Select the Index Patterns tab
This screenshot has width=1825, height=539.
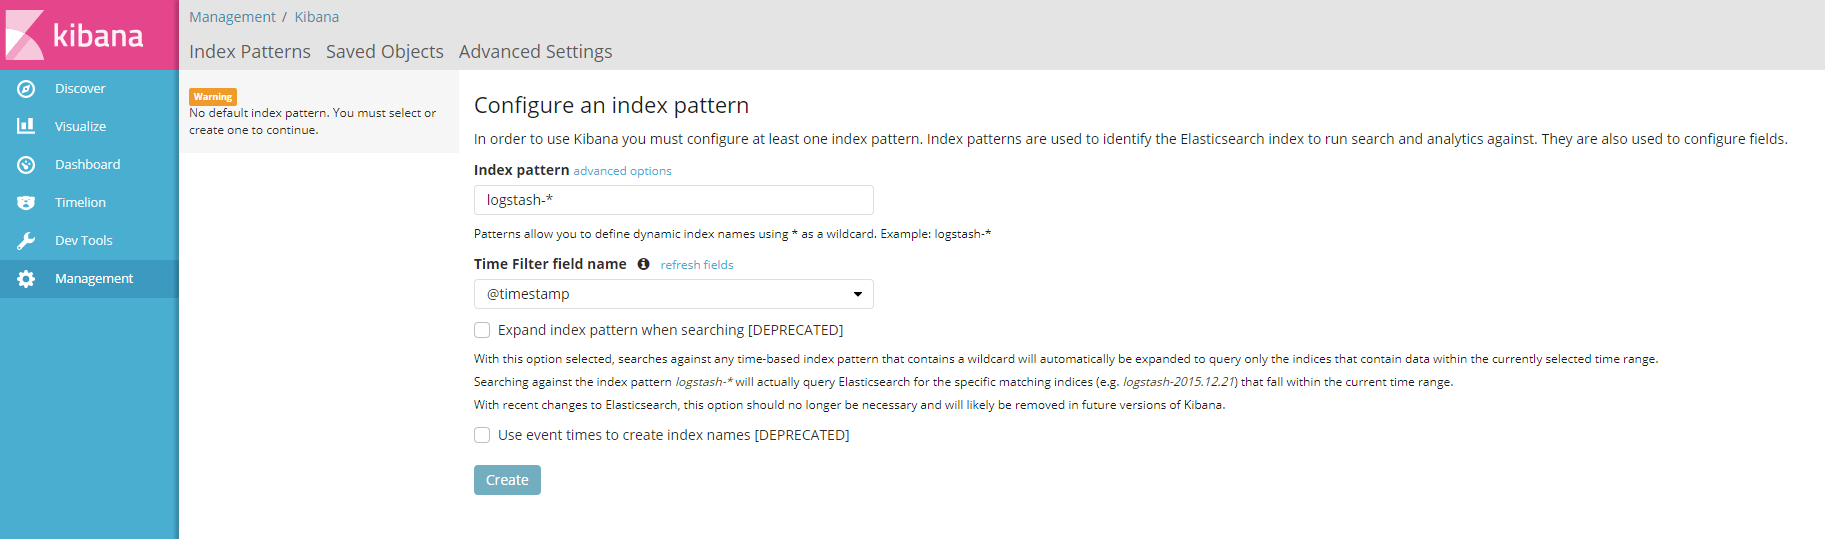[x=250, y=51]
